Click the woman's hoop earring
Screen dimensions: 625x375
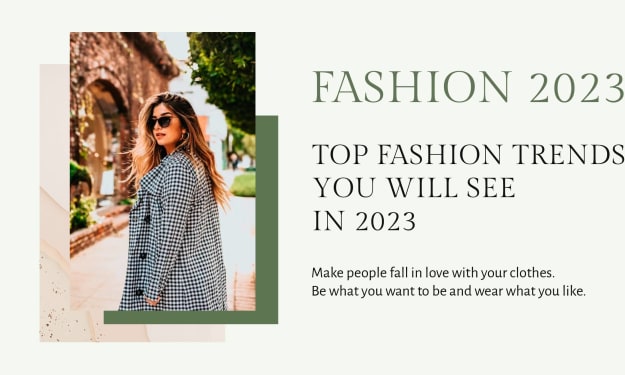coord(185,137)
